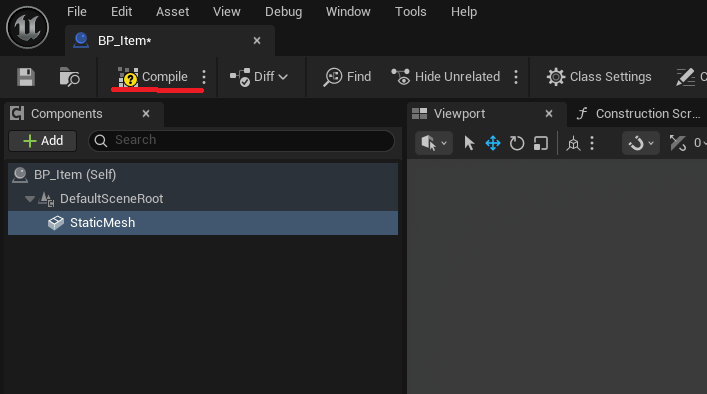The height and width of the screenshot is (394, 707).
Task: Open Compile options menu dots
Action: coord(204,77)
